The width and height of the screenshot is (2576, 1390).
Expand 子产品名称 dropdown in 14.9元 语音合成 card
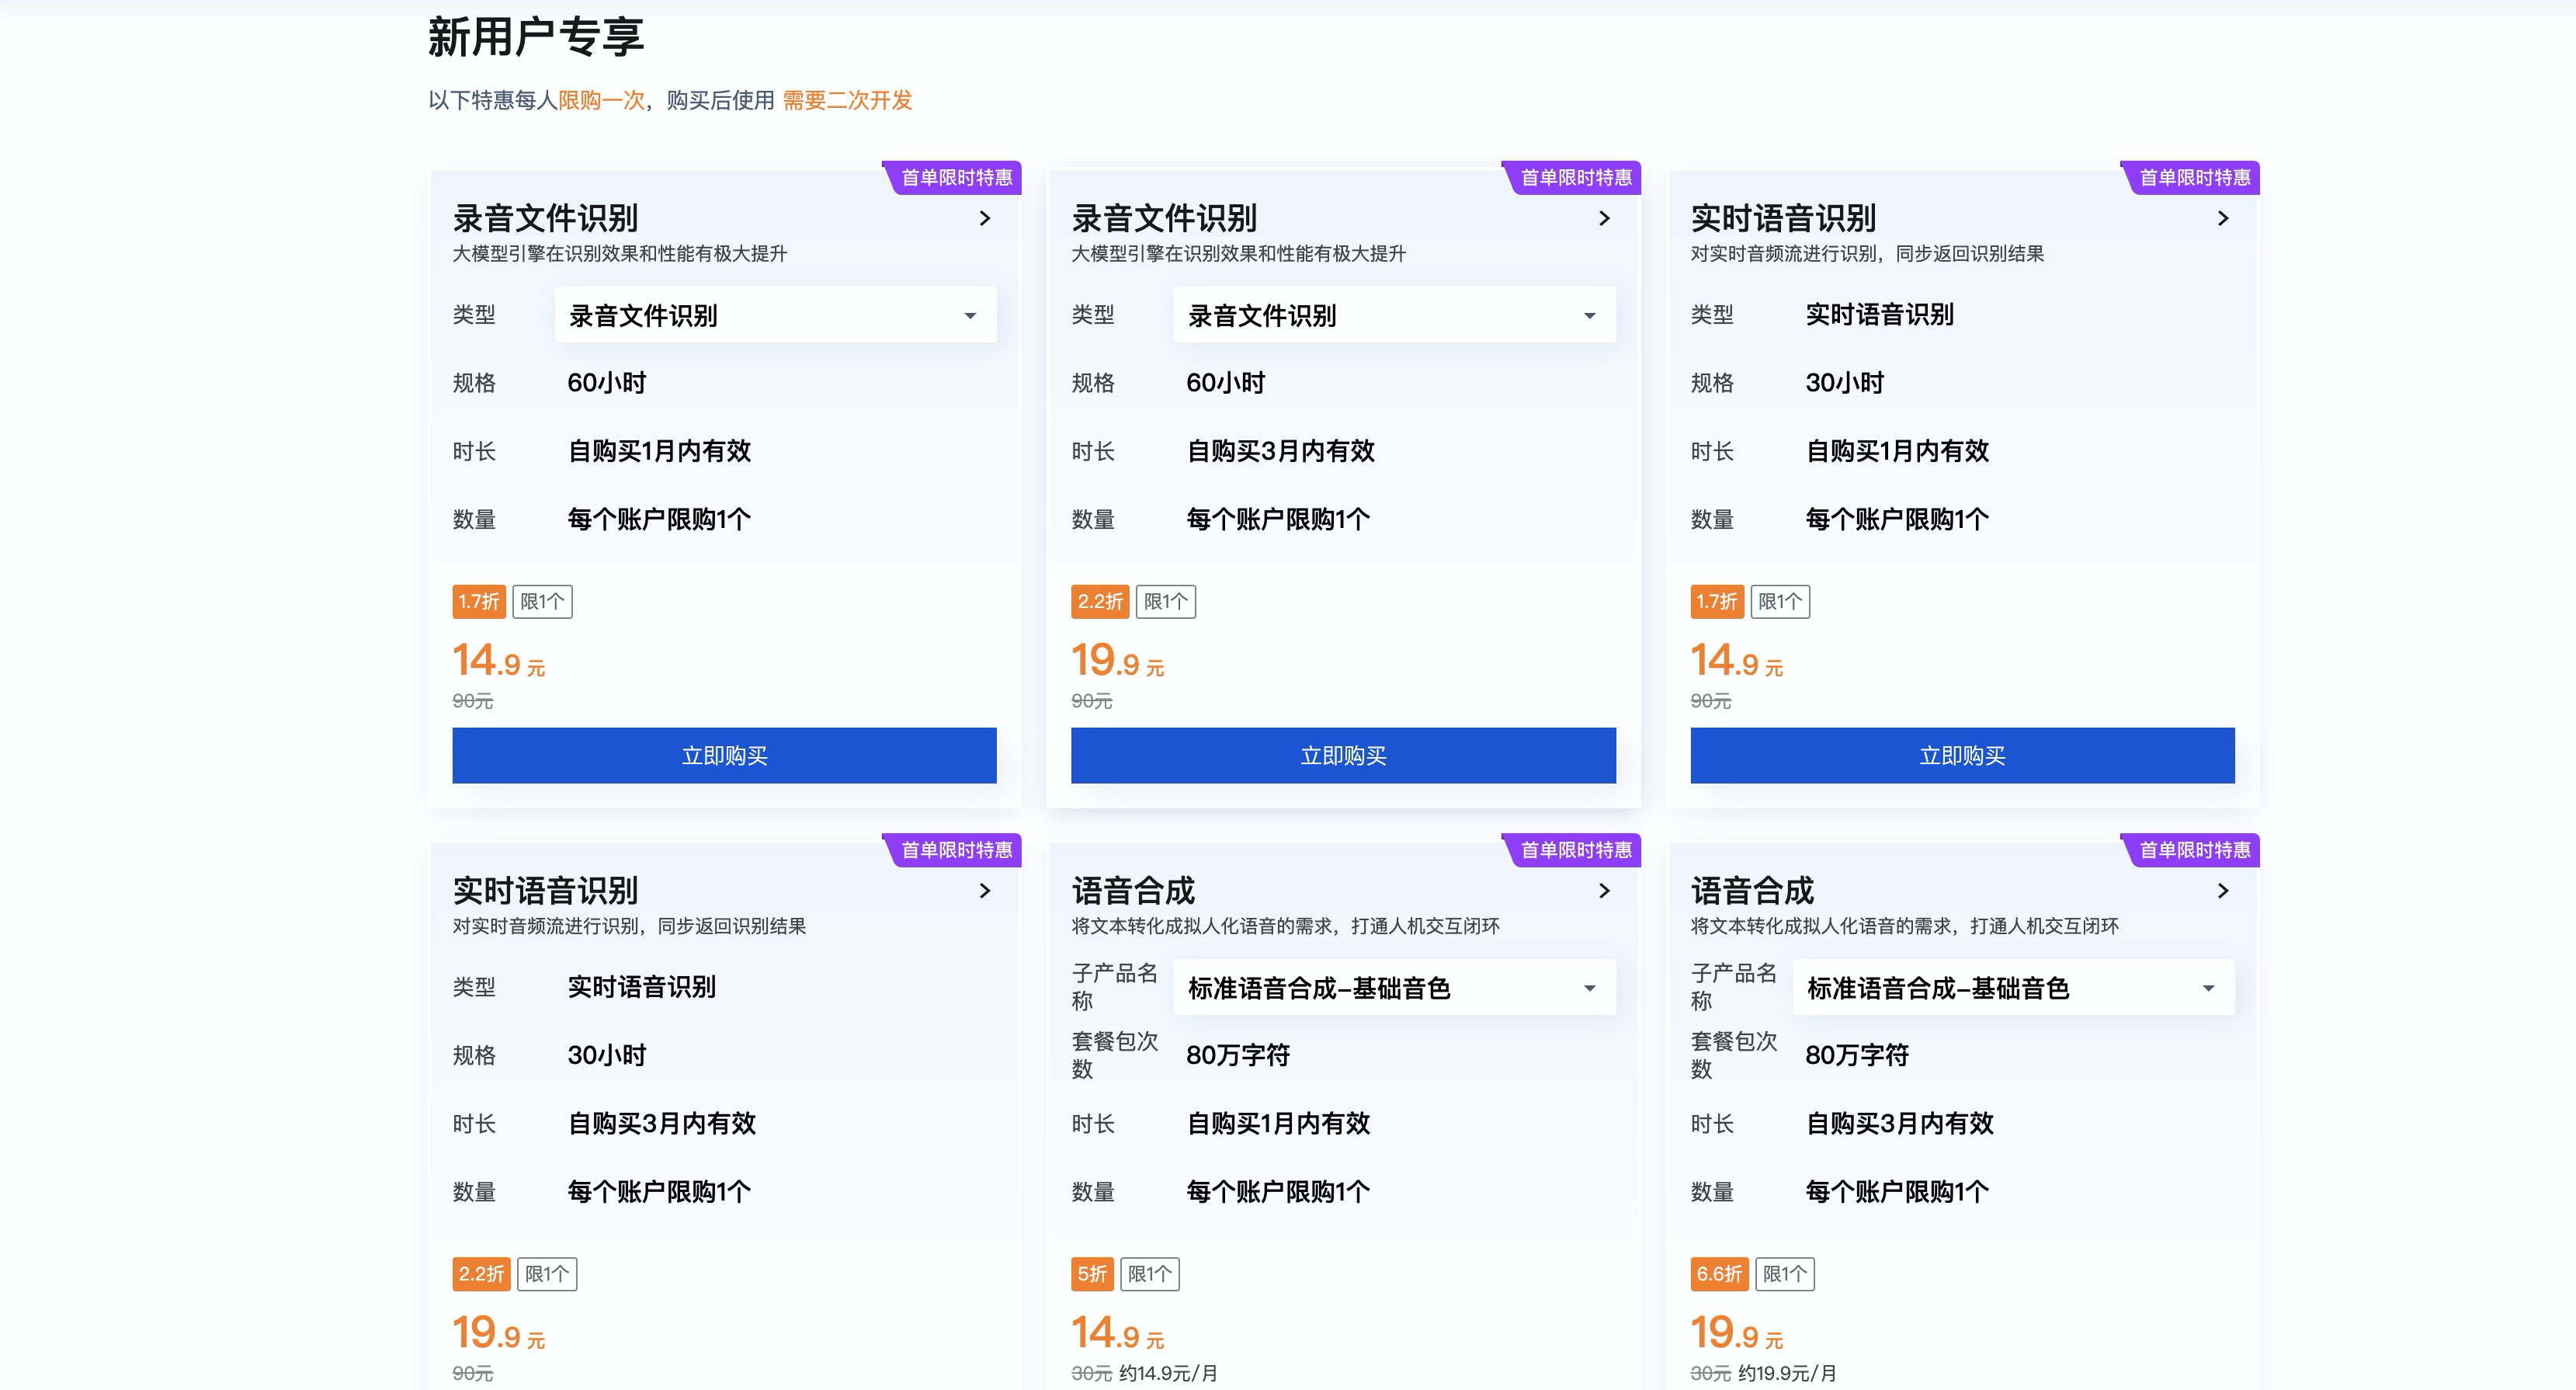click(1394, 988)
